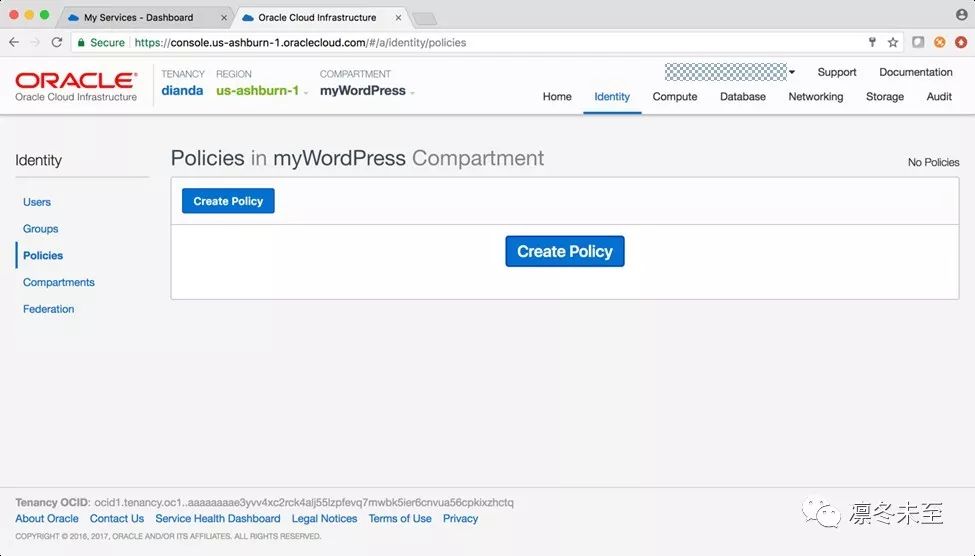
Task: Click the Support link
Action: click(x=836, y=72)
